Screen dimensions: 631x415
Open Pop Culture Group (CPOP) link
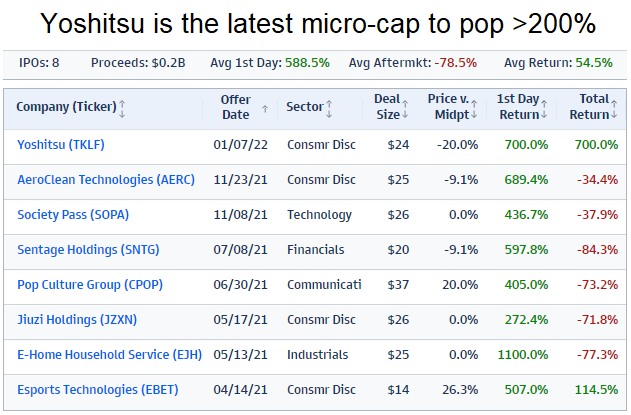tap(90, 284)
